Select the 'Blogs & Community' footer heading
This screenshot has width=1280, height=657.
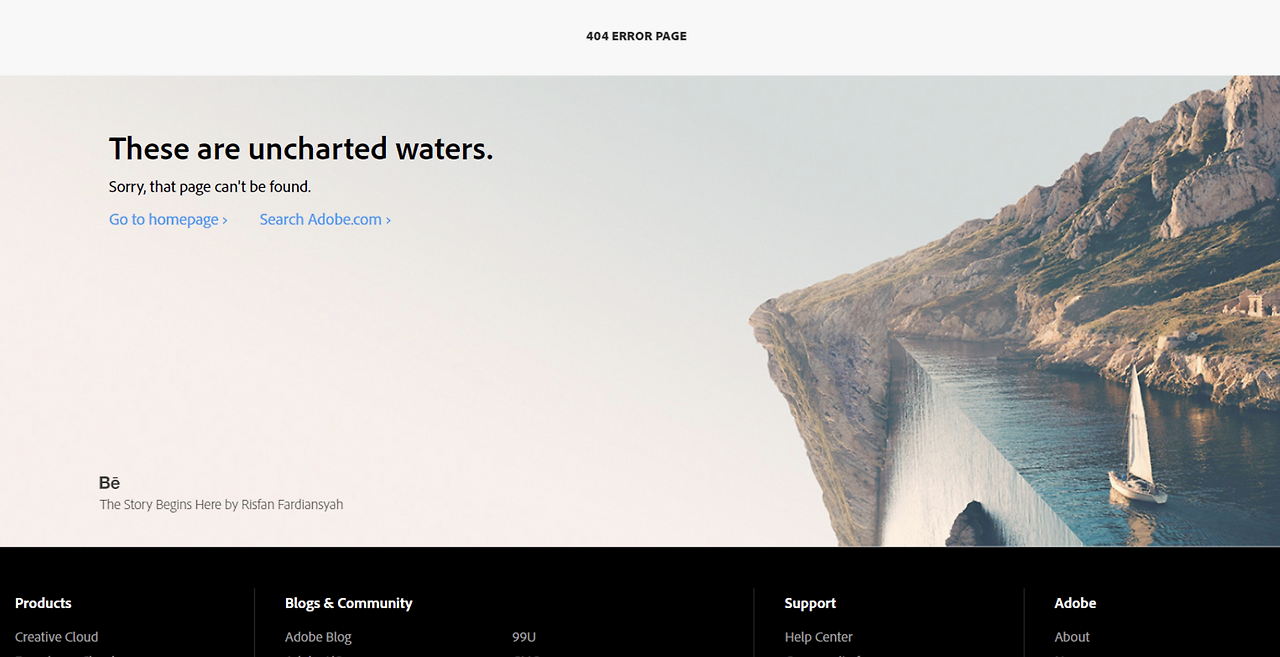349,603
